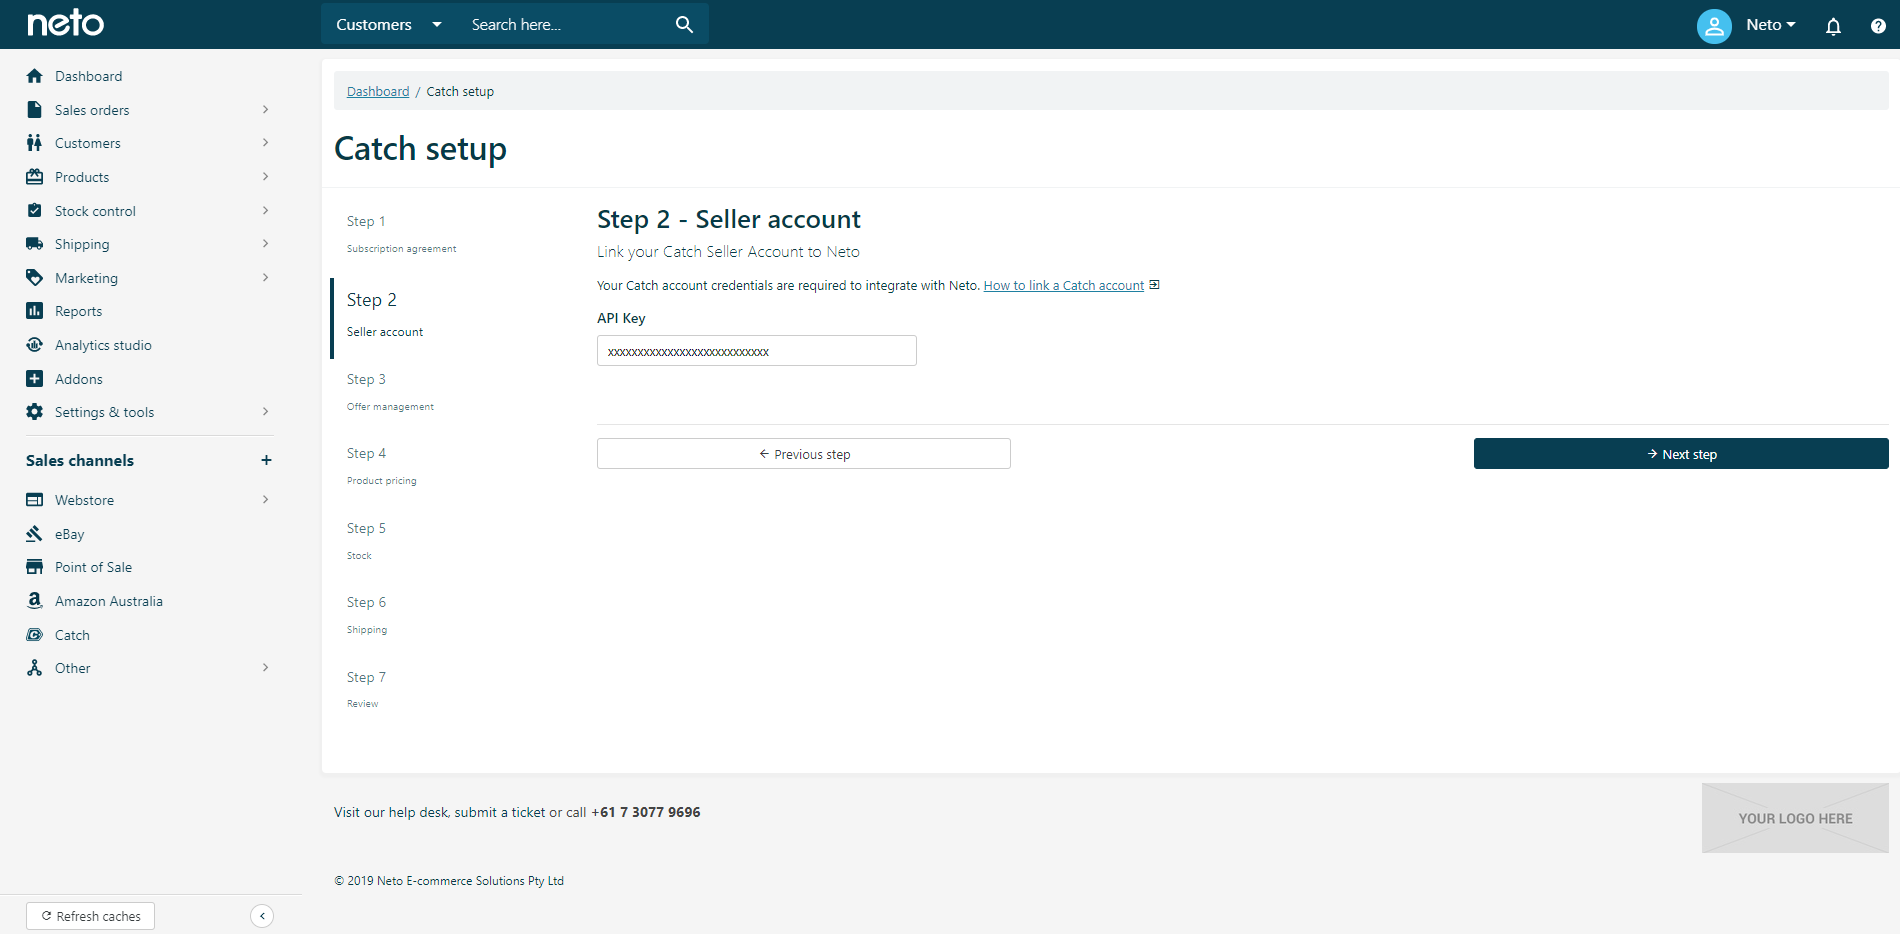Expand the Stock control submenu chevron
This screenshot has height=934, width=1900.
(265, 211)
